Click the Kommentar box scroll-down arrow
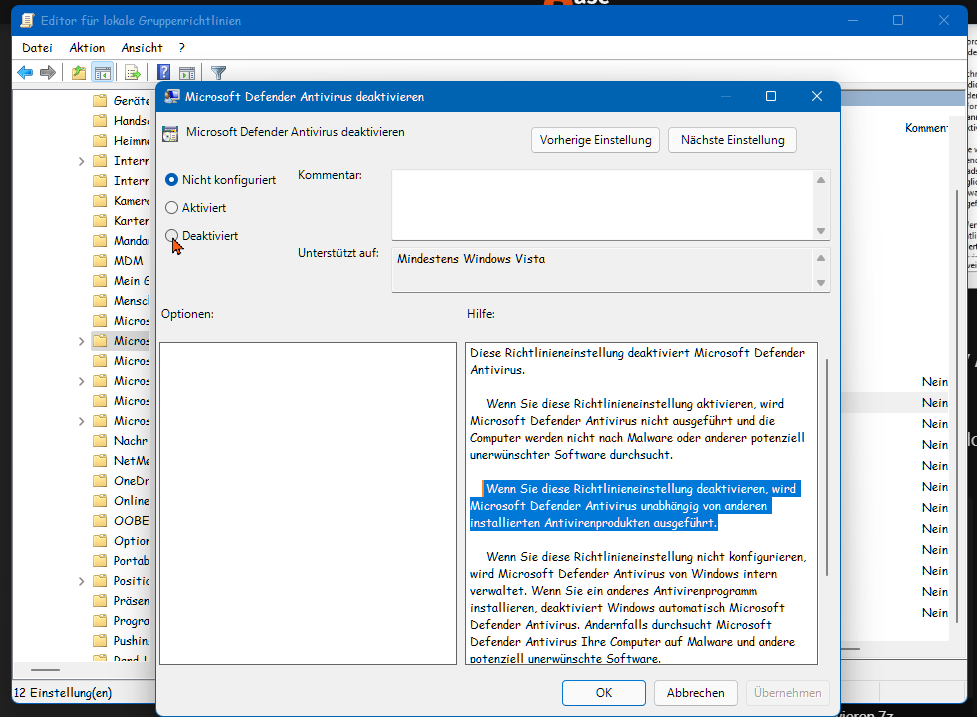977x717 pixels. 821,231
